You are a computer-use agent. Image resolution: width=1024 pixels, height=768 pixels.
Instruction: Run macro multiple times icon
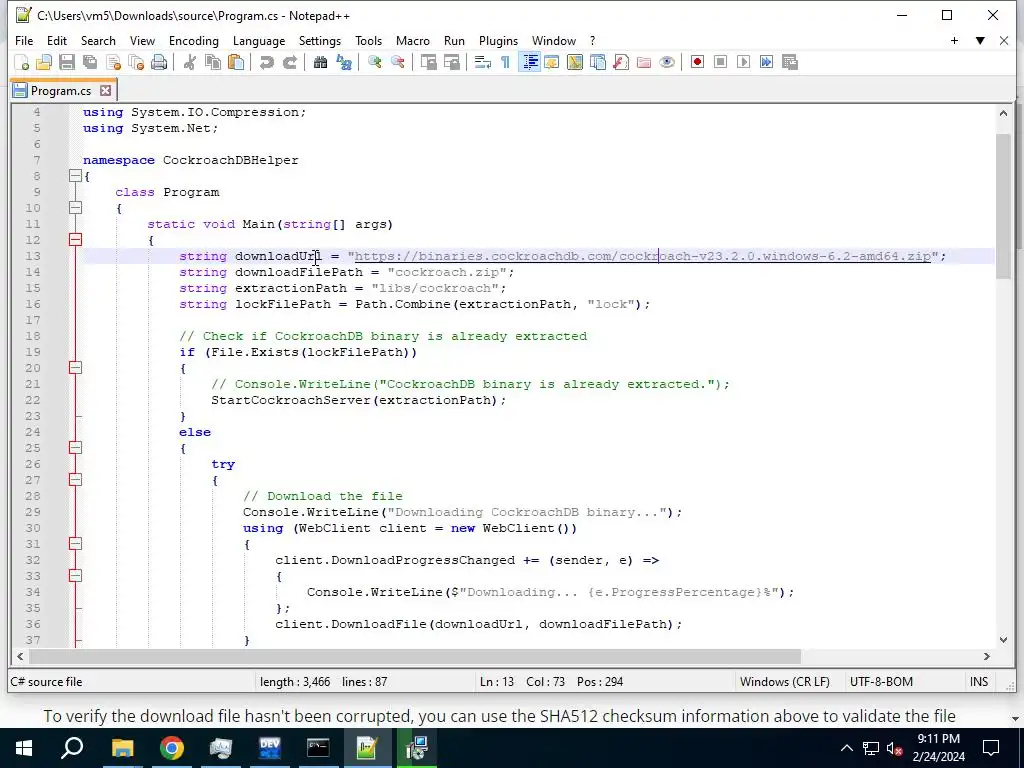(x=767, y=62)
